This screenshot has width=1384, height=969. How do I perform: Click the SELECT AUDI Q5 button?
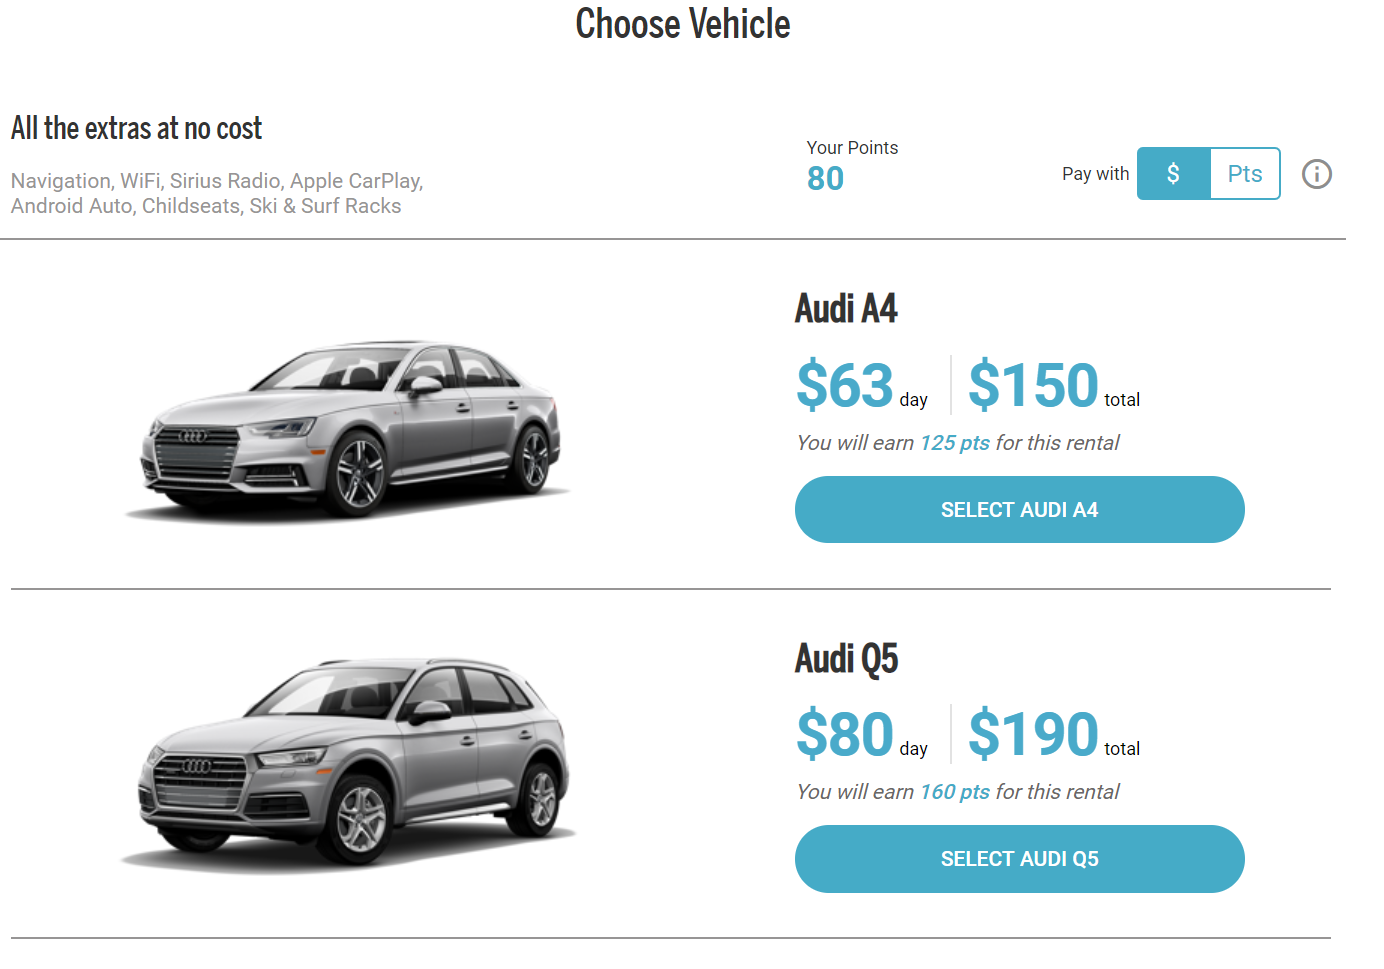[x=1019, y=858]
